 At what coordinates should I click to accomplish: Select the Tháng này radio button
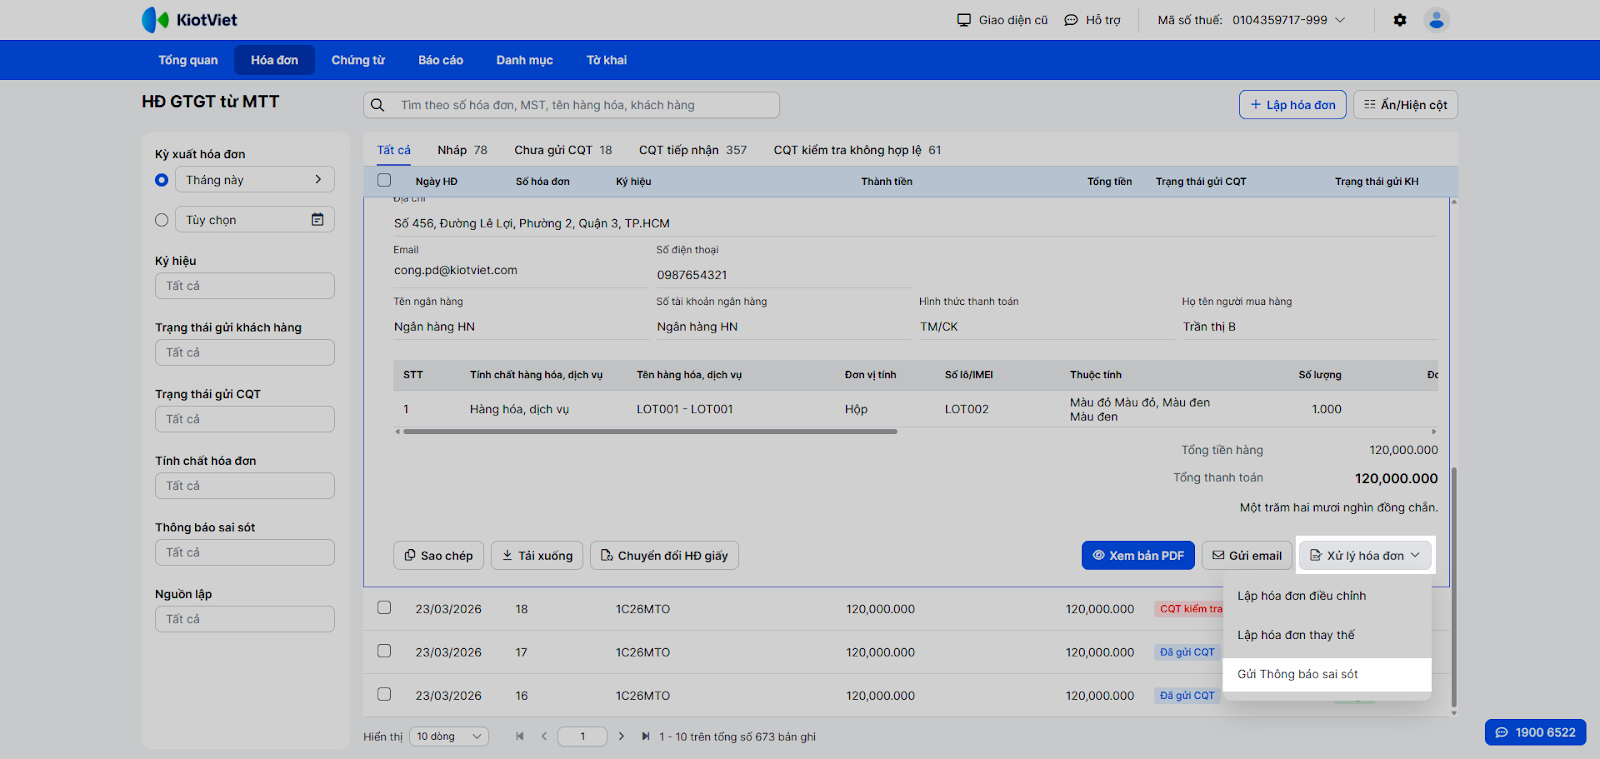click(162, 180)
